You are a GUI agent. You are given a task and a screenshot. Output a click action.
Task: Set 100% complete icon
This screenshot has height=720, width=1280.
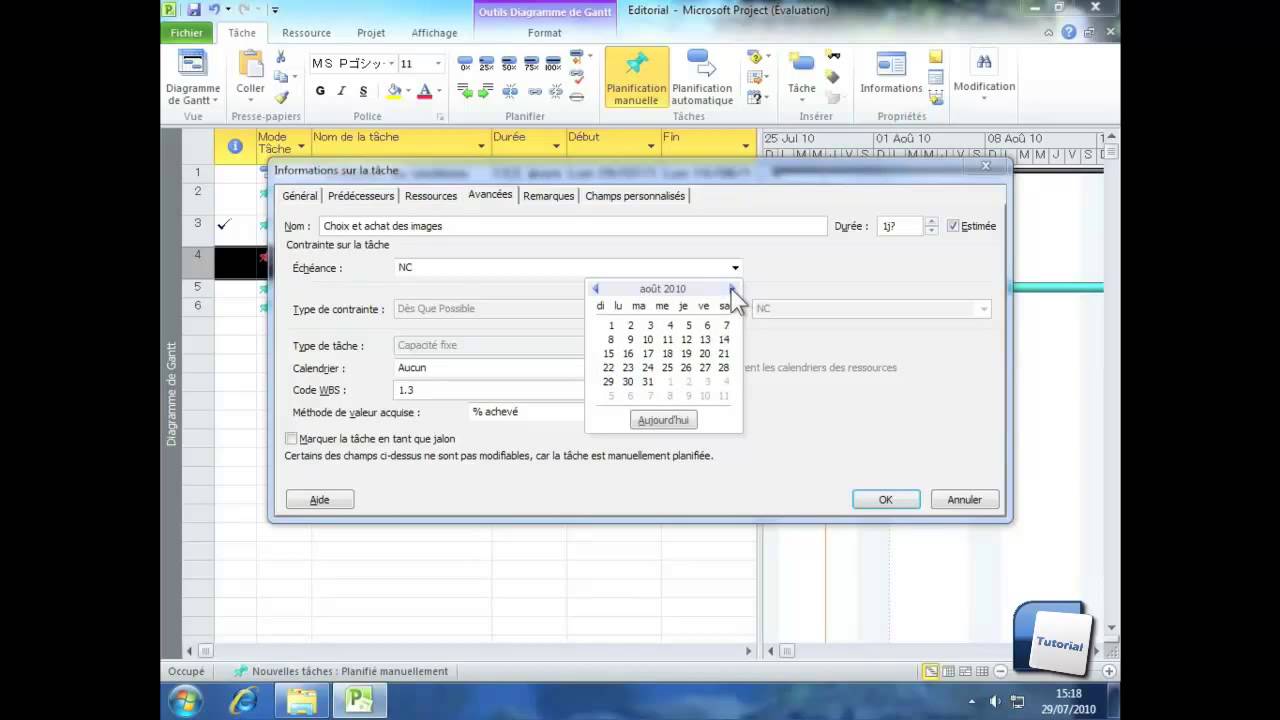click(553, 64)
